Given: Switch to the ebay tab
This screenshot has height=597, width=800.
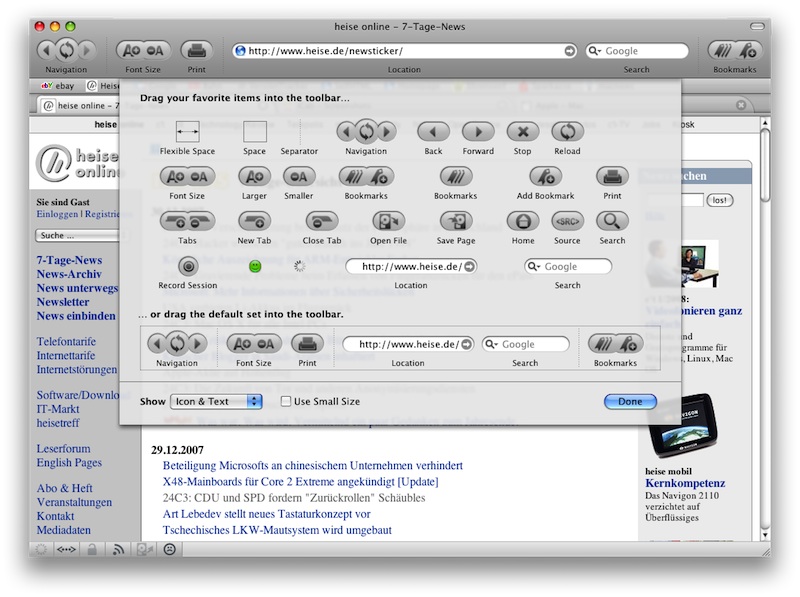Looking at the screenshot, I should 59,87.
